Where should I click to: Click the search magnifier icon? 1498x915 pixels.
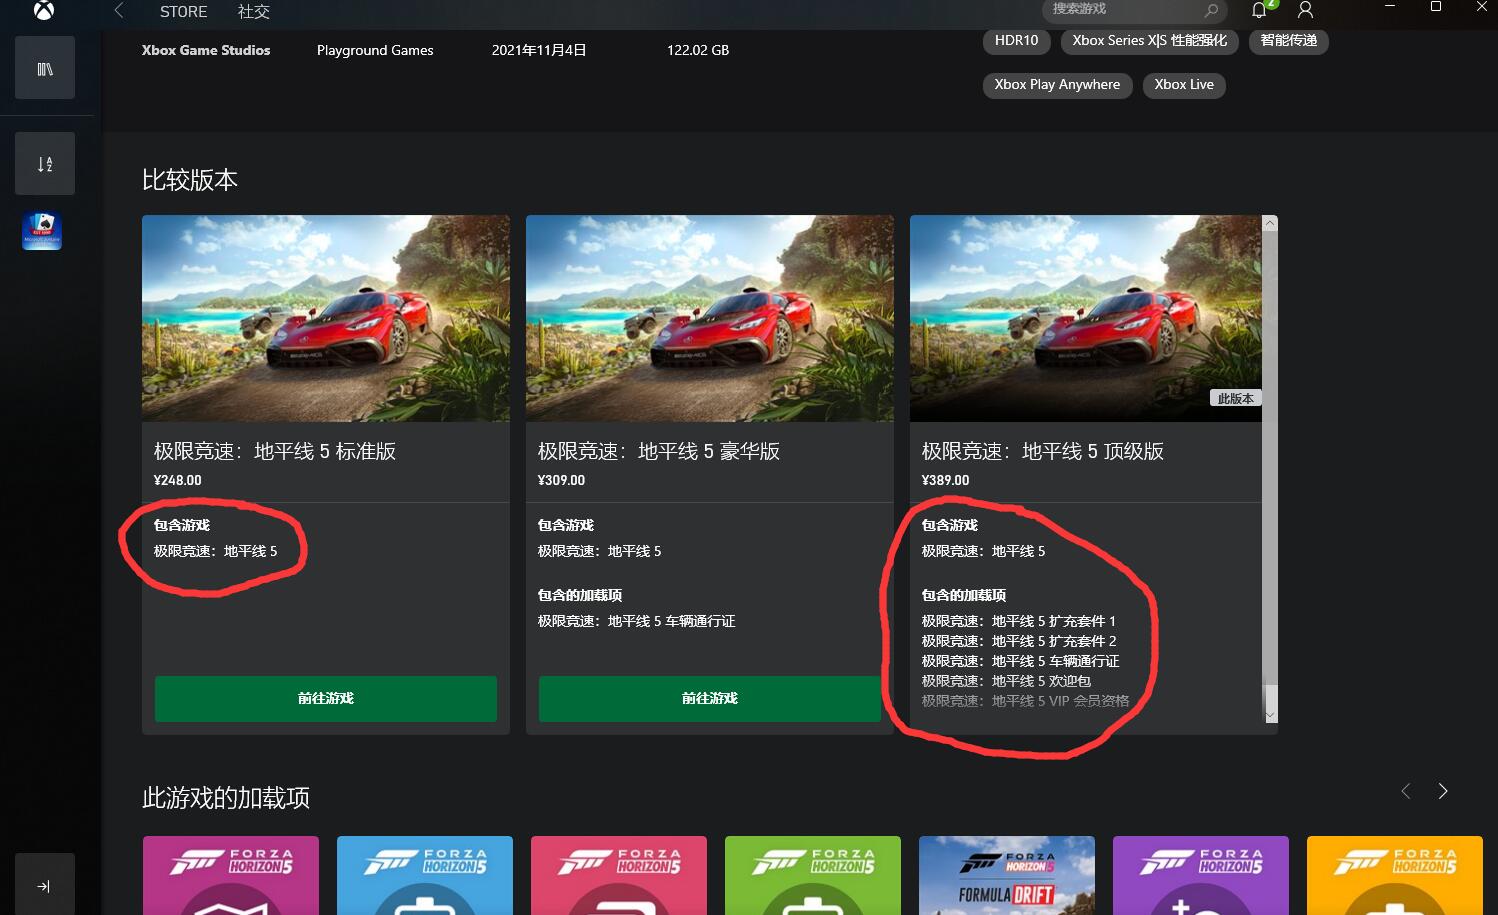[1211, 10]
